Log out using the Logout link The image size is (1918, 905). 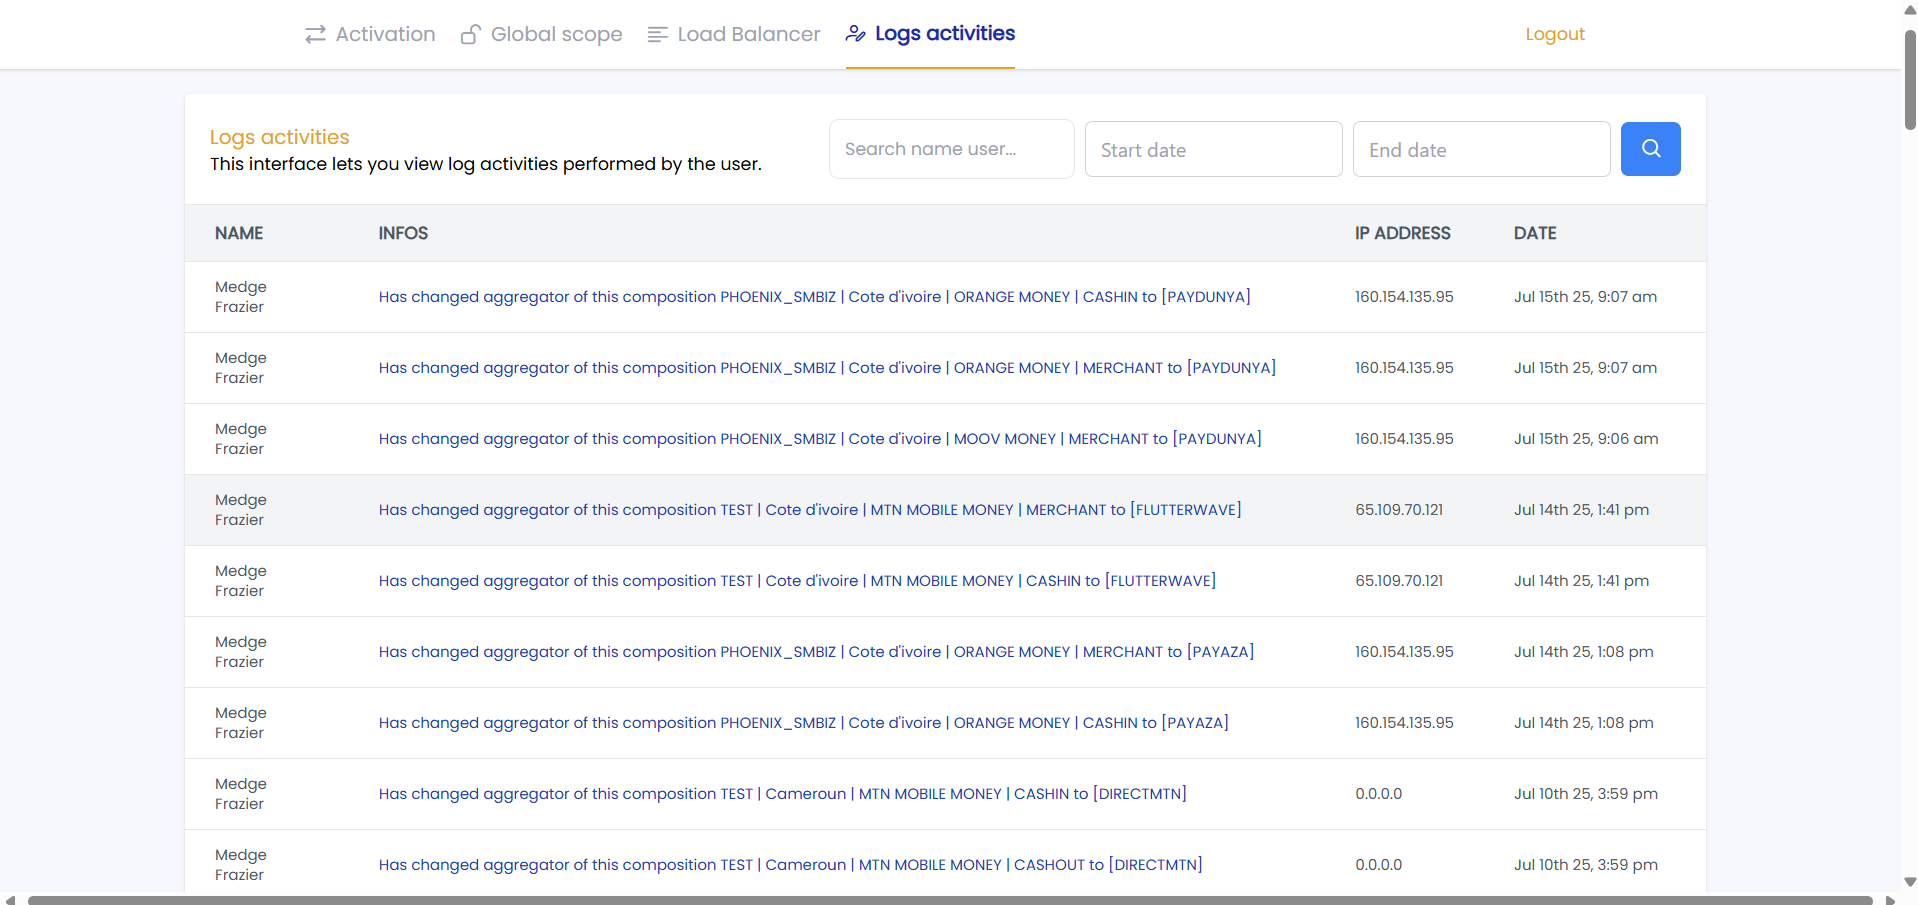[1554, 35]
